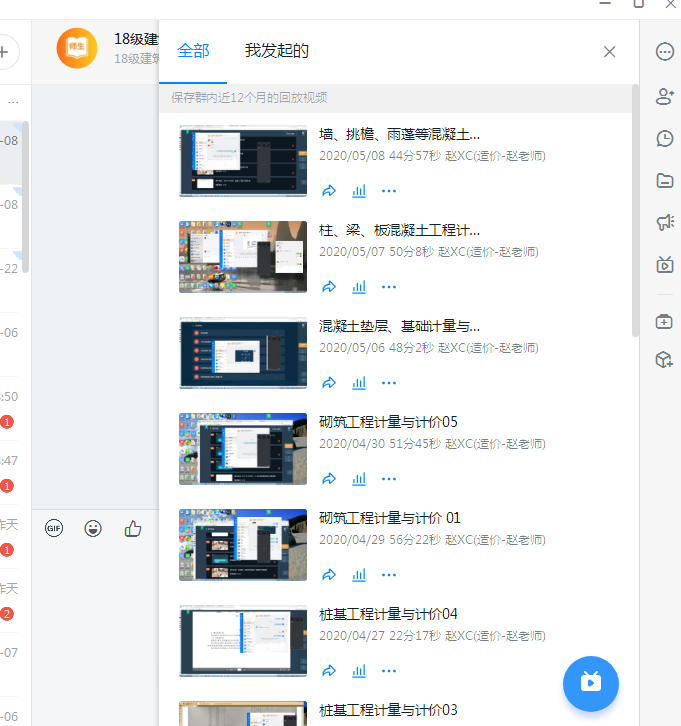Click the add-app briefcase plus icon in sidebar
The image size is (681, 726).
[x=664, y=321]
